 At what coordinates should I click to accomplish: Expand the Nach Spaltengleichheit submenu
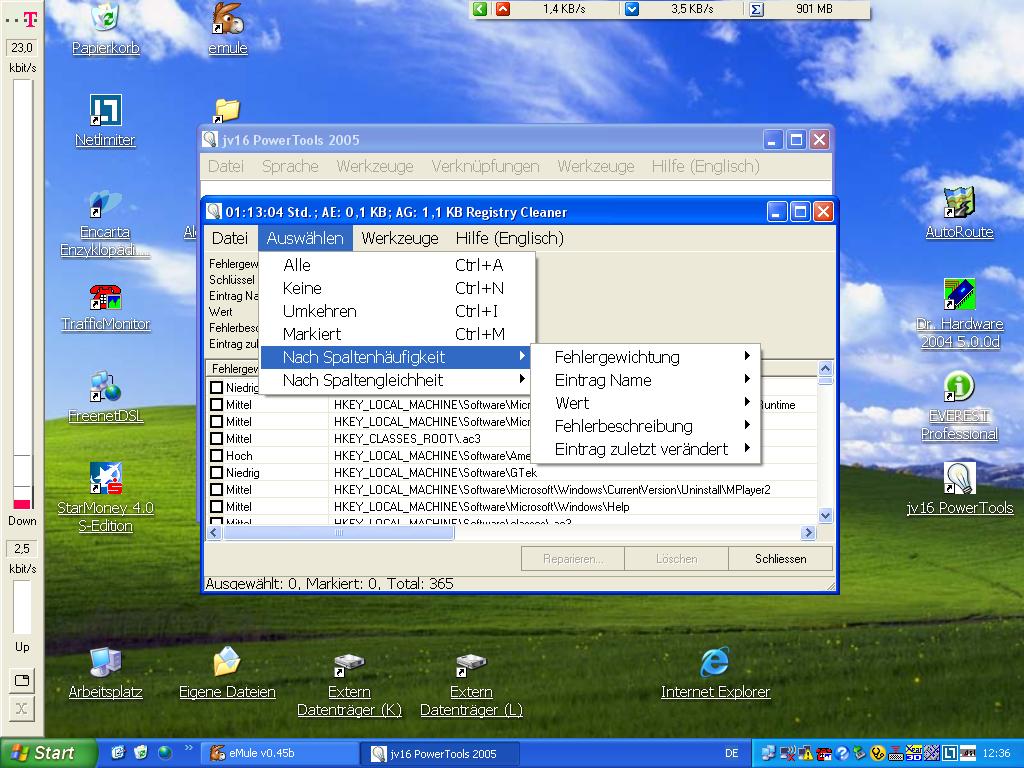point(397,380)
